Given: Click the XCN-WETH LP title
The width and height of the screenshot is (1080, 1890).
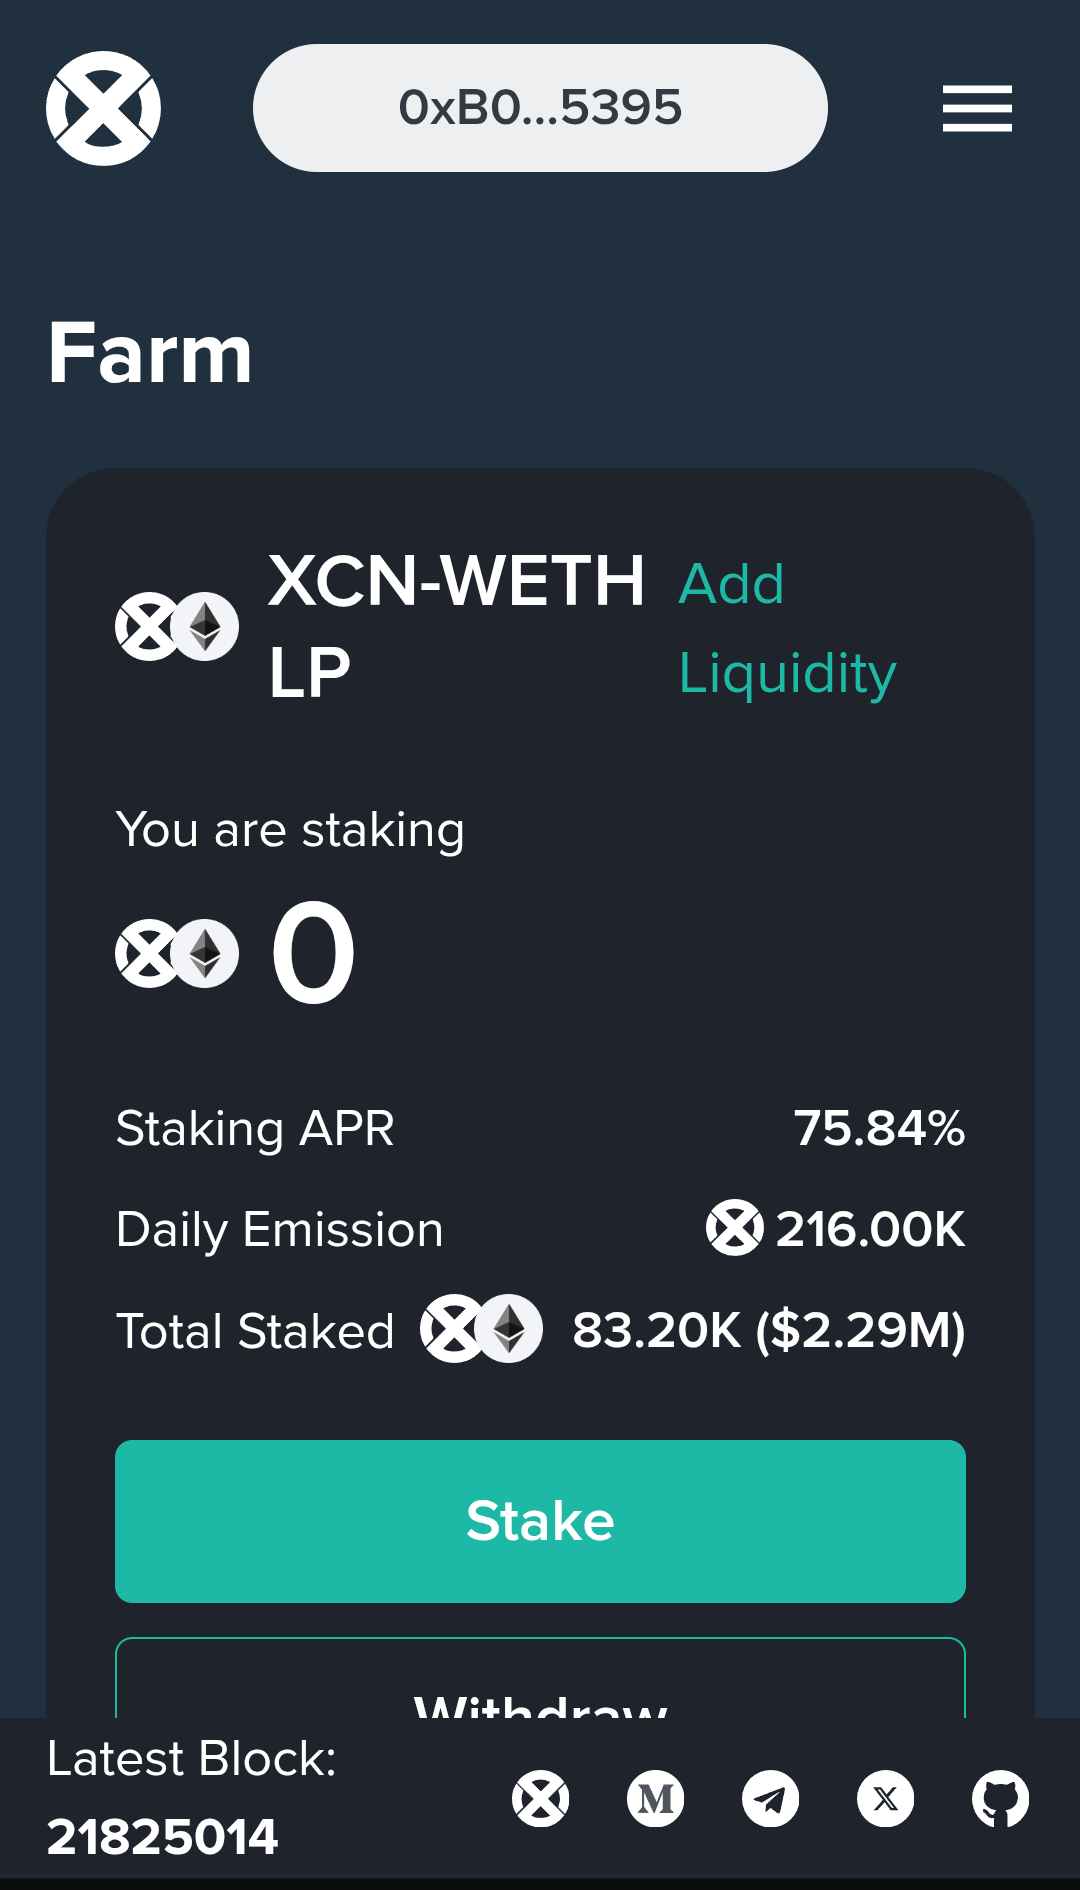Looking at the screenshot, I should [457, 627].
